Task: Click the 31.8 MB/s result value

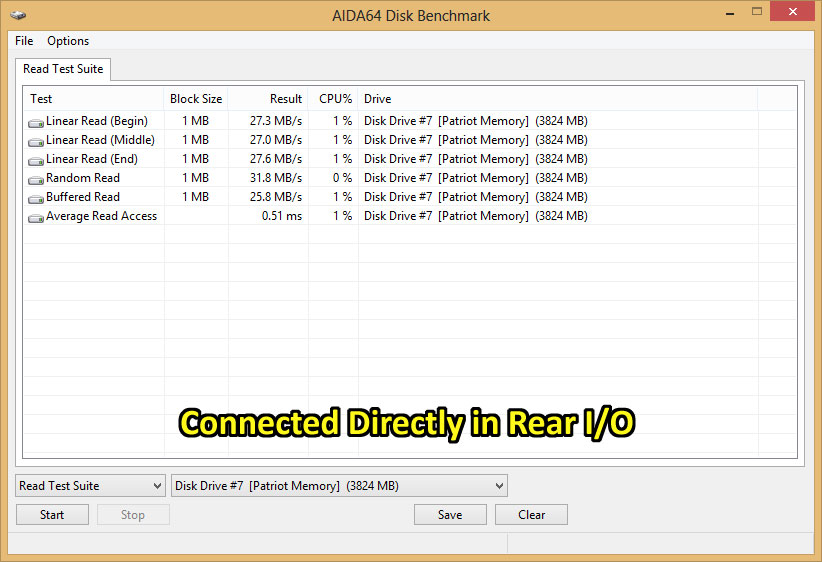Action: click(x=276, y=178)
